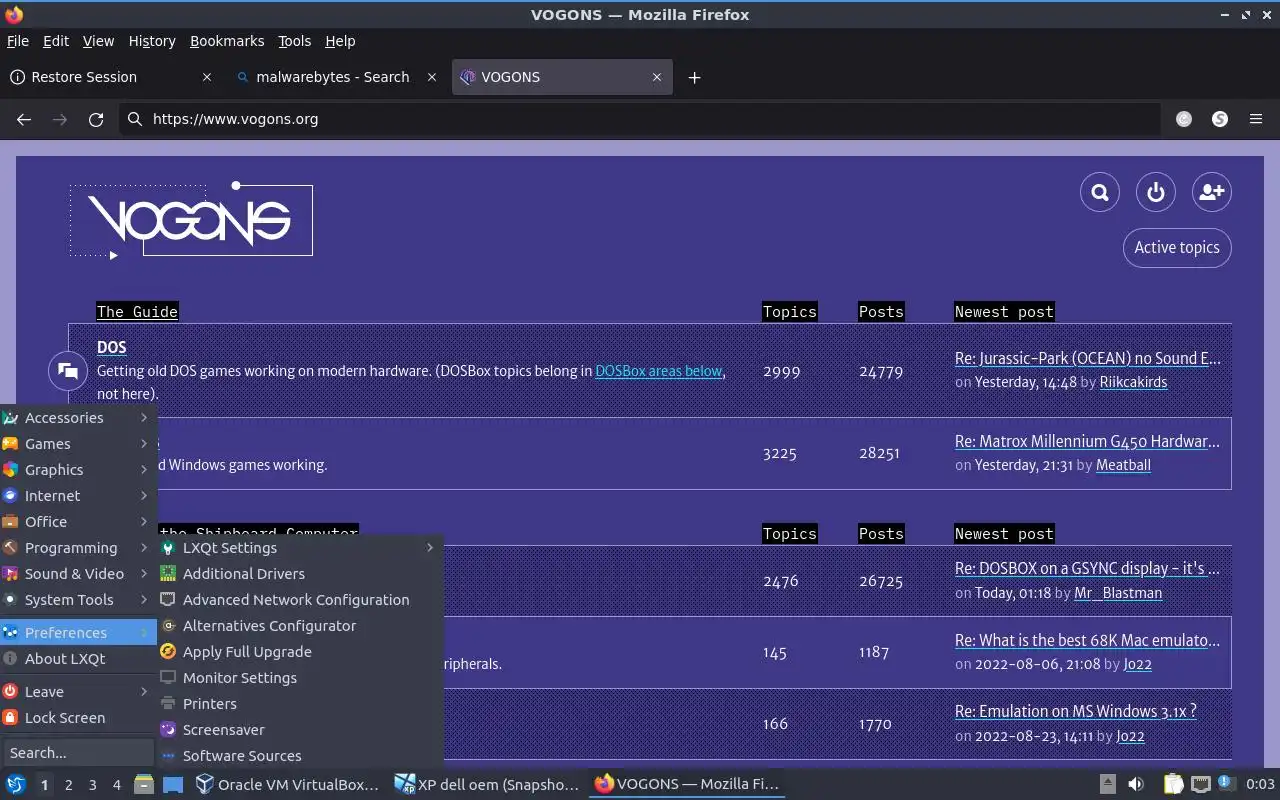This screenshot has width=1280, height=800.
Task: Click the clipboard tray icon
Action: coord(1173,784)
